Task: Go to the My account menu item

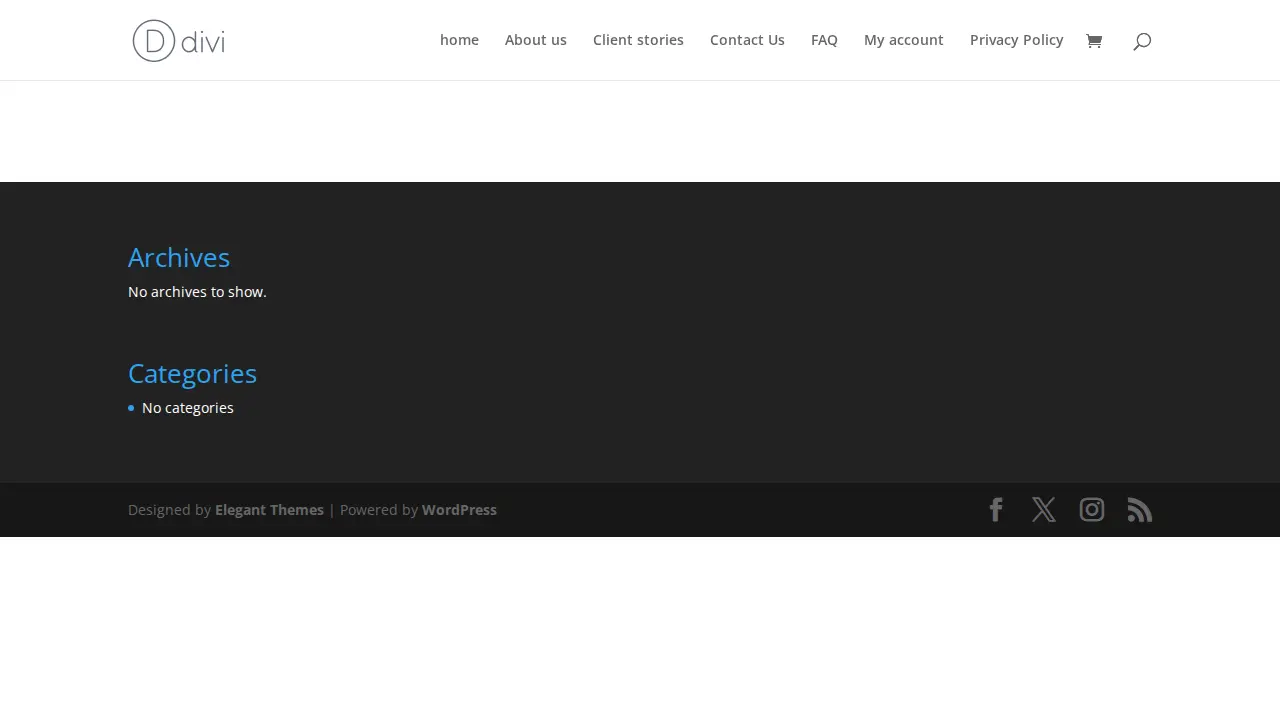Action: click(904, 40)
